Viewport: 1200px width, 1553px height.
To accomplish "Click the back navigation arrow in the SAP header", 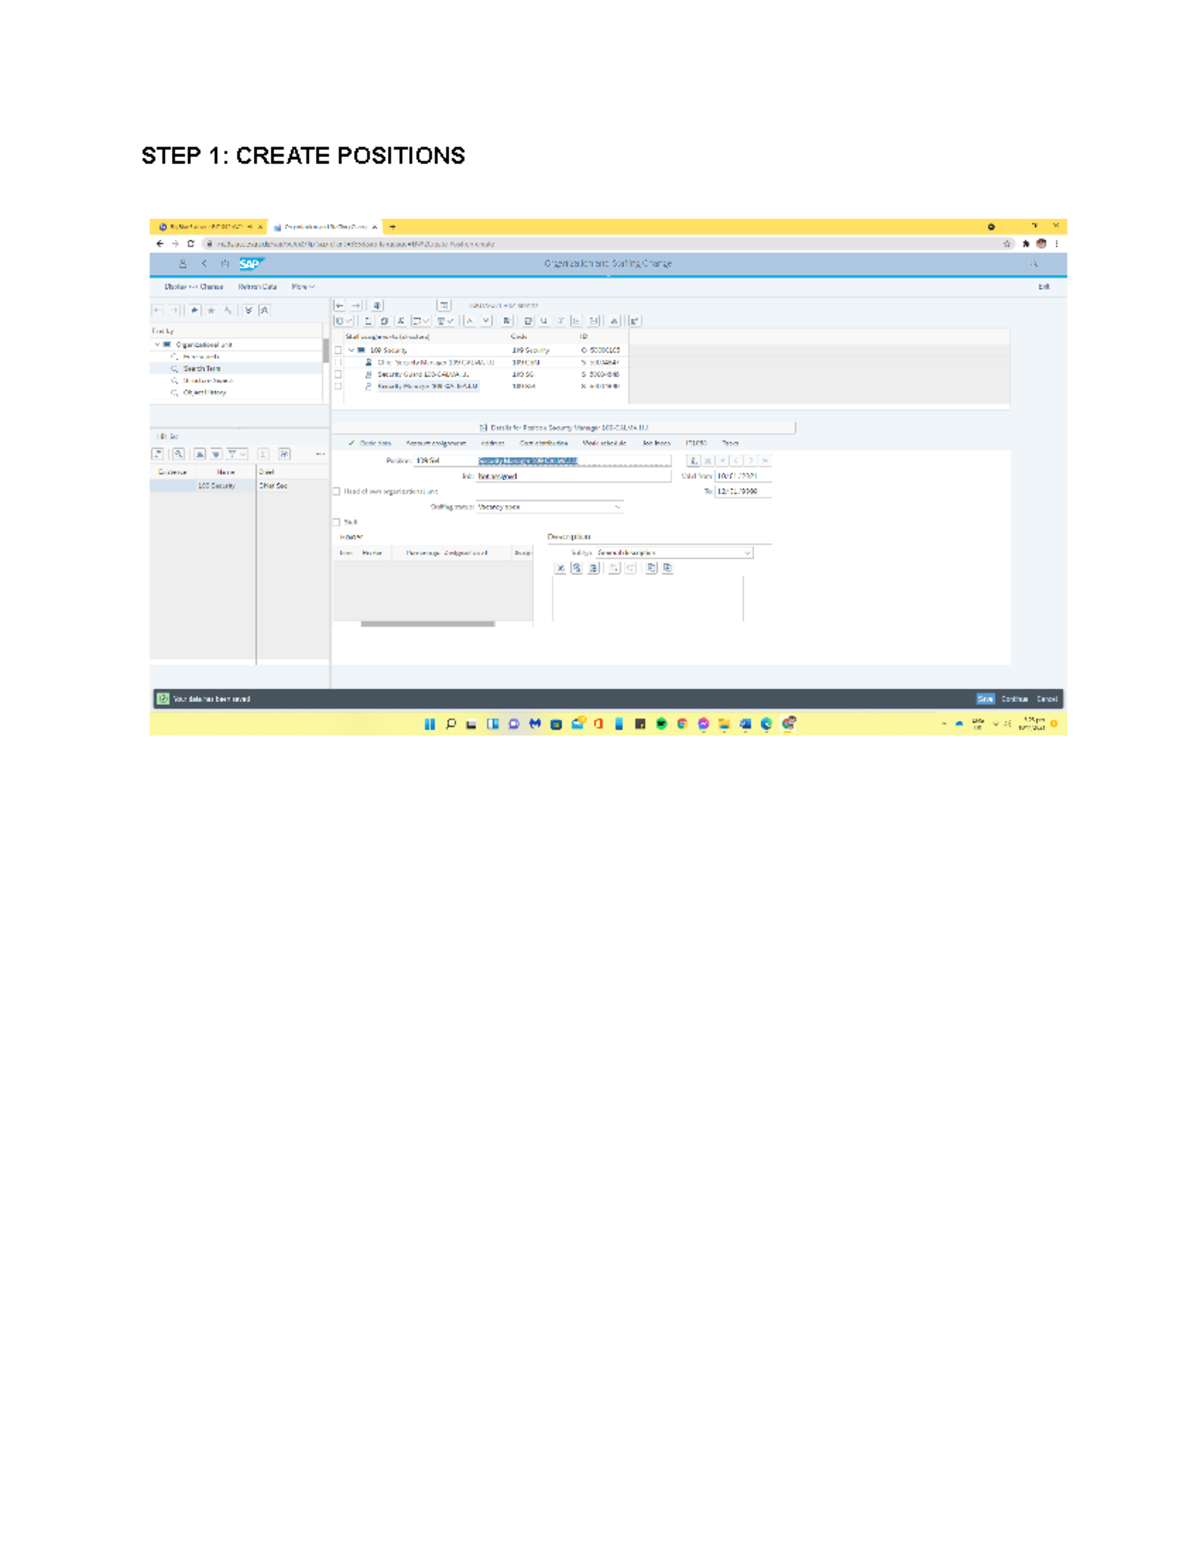I will click(x=203, y=263).
